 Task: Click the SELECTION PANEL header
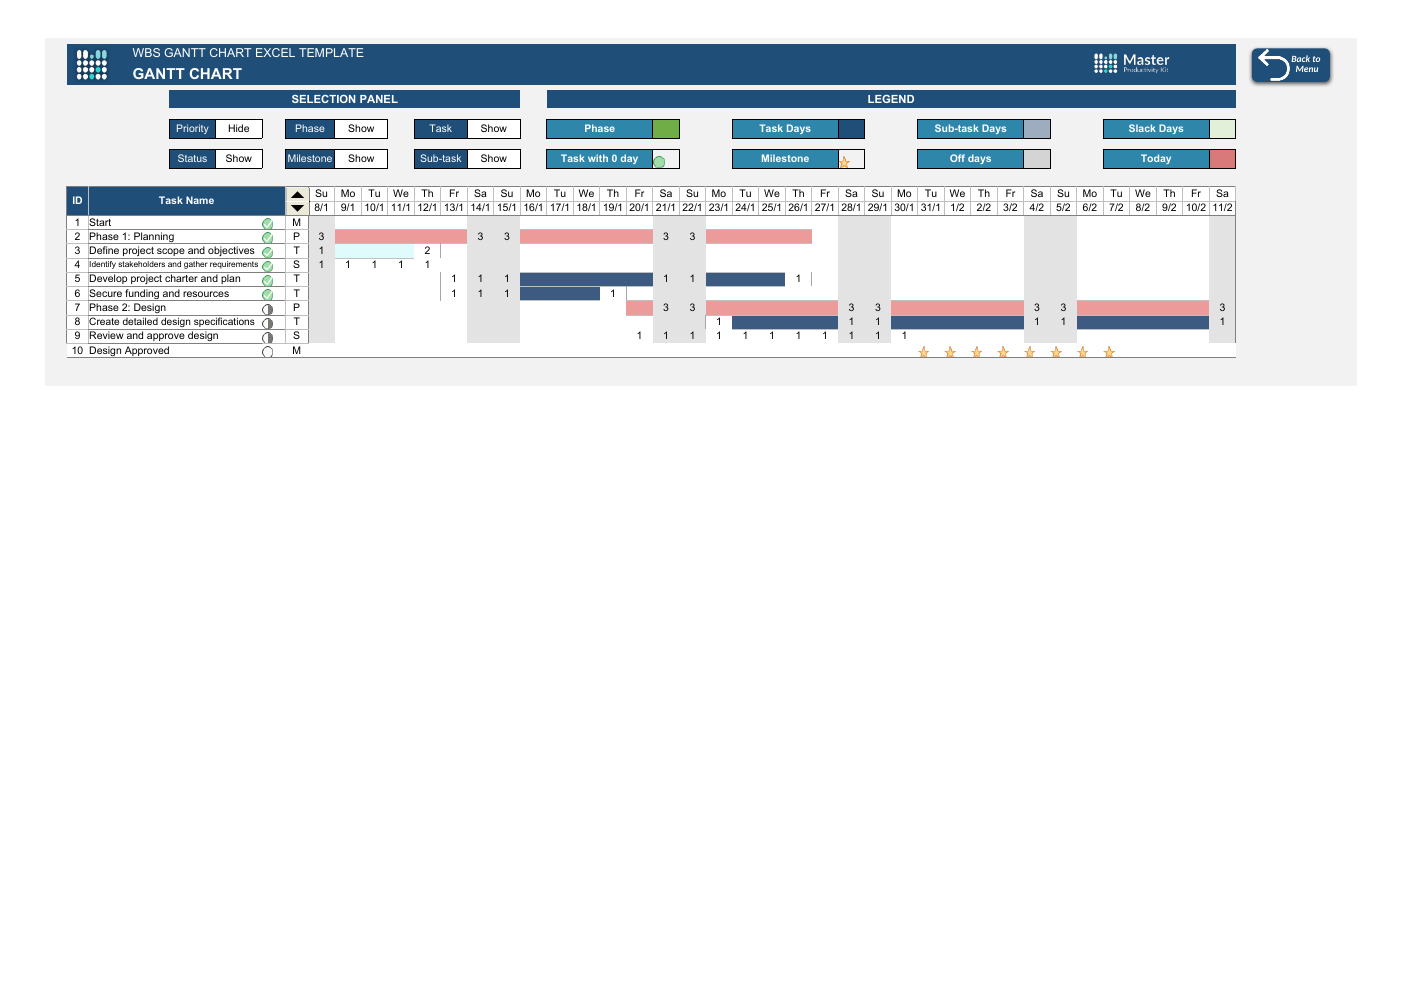point(344,99)
